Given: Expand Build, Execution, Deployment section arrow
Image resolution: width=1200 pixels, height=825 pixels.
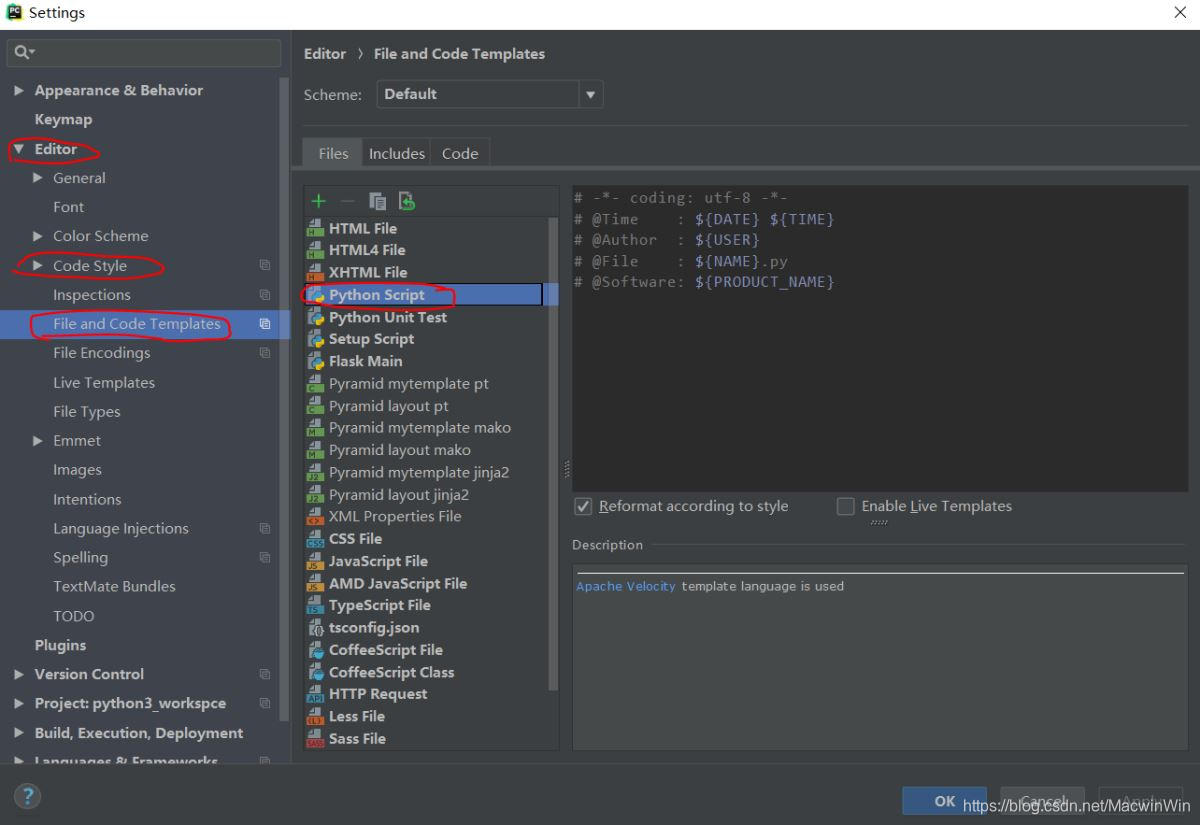Looking at the screenshot, I should tap(19, 733).
